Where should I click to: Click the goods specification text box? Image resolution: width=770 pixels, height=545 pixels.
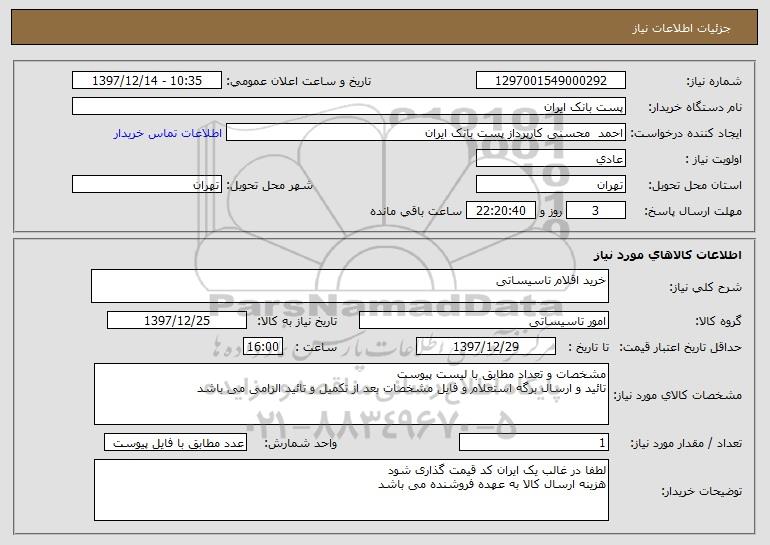351,394
